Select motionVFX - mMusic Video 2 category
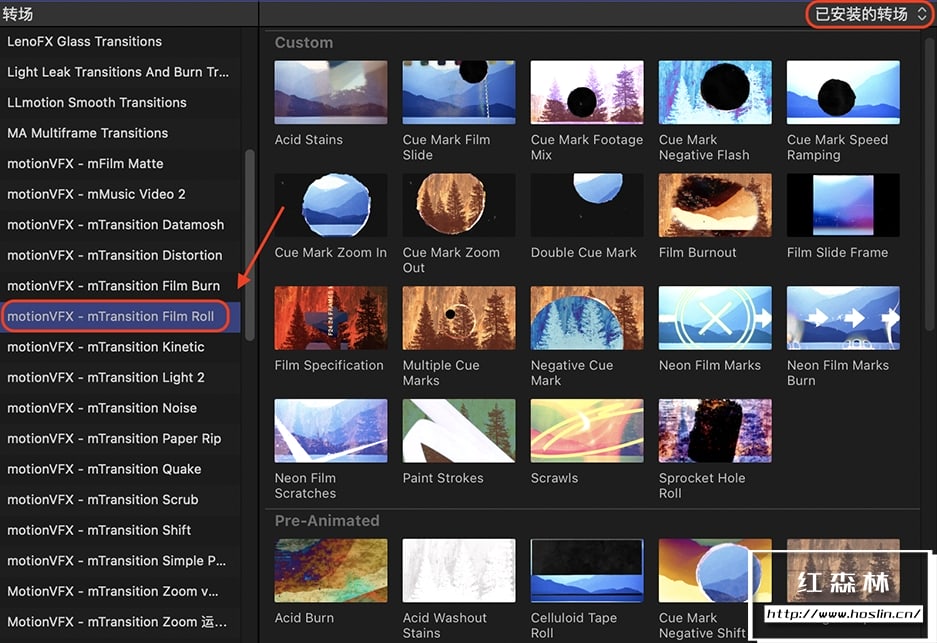 click(x=120, y=194)
